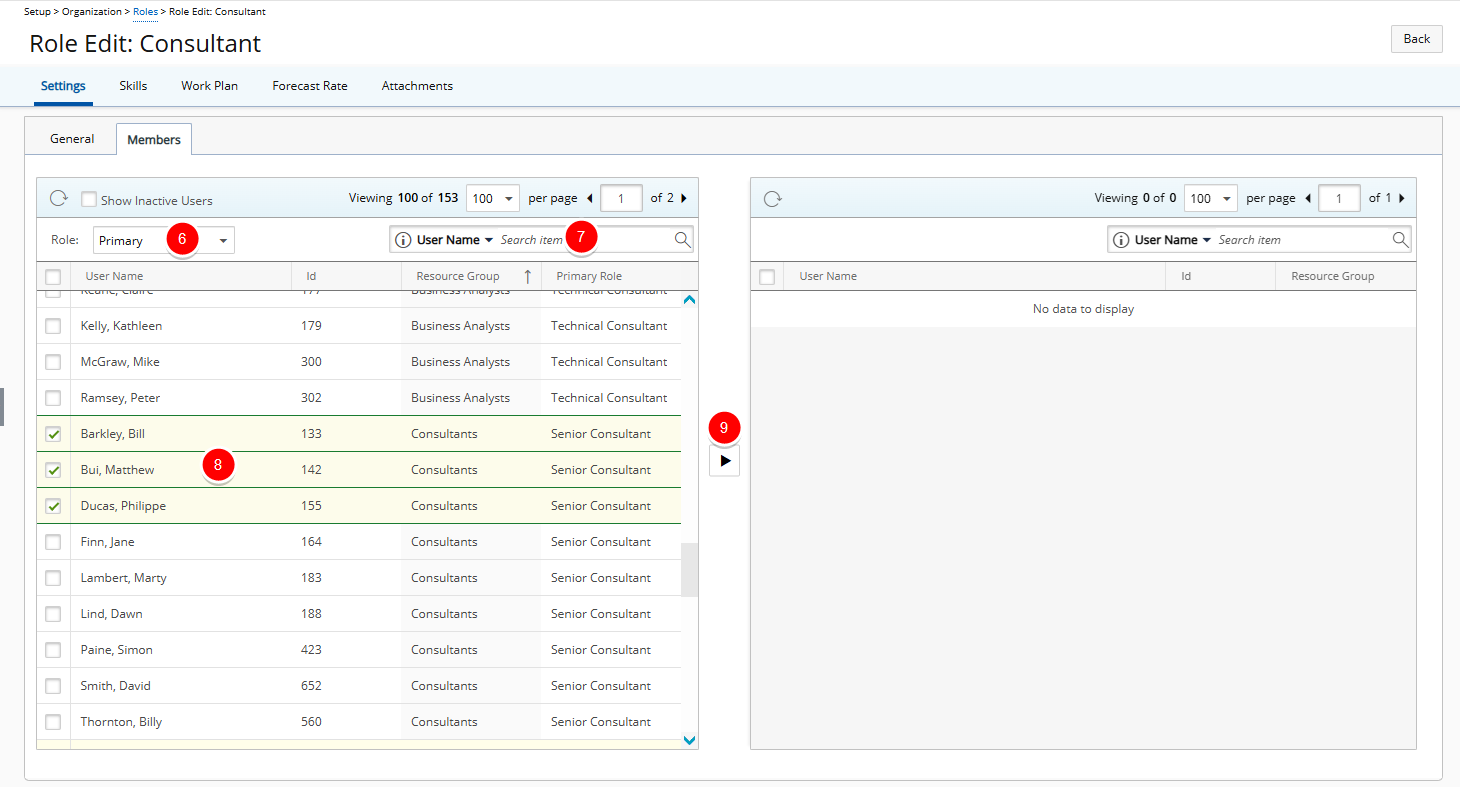
Task: Open left User Name search field dropdown
Action: [455, 240]
